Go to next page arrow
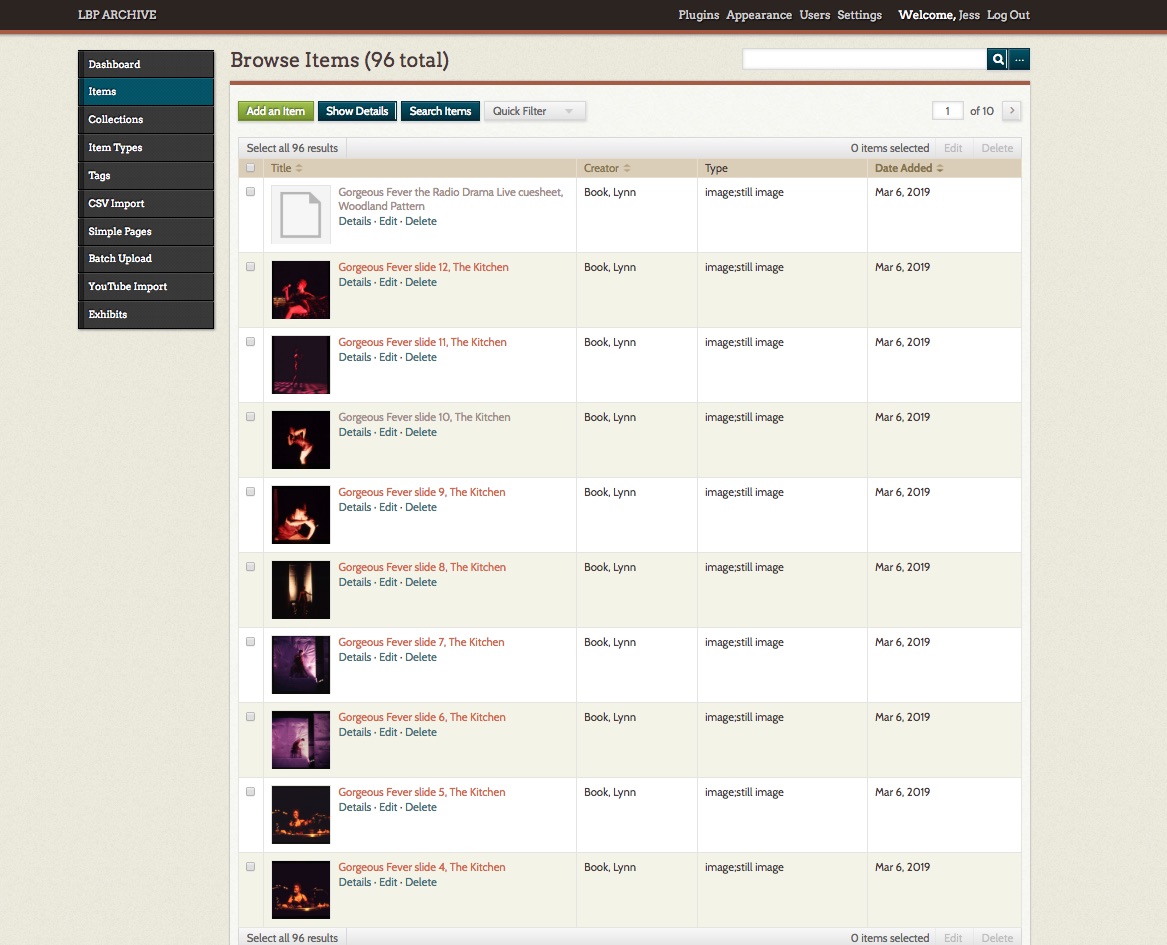 click(x=1011, y=111)
